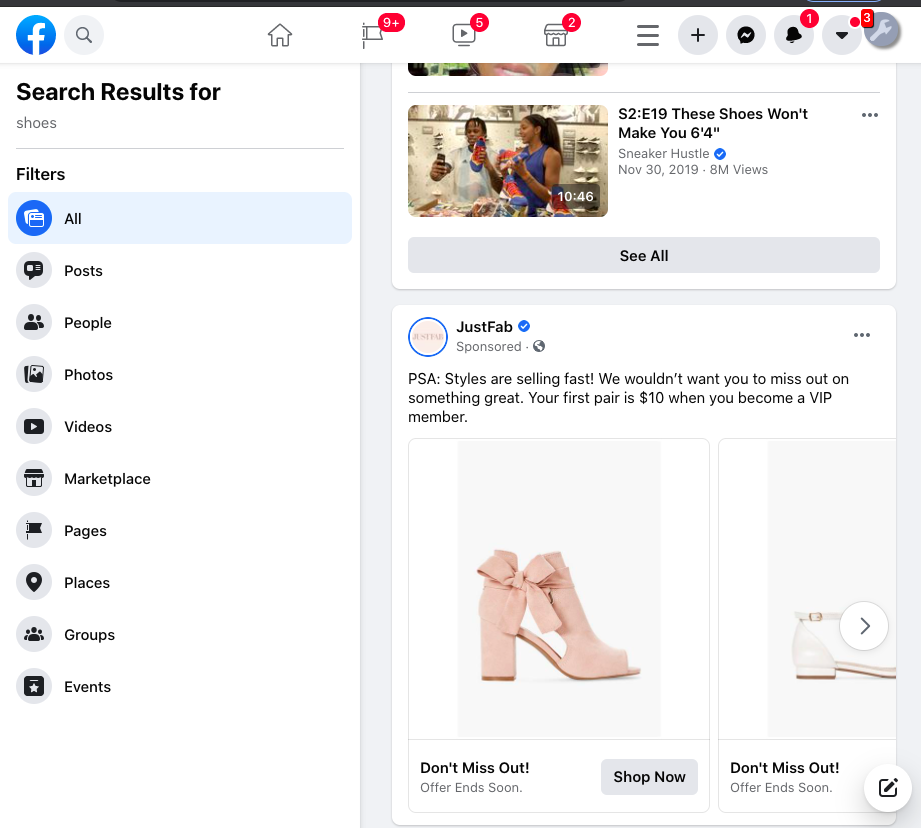Open the account menu dropdown arrow

841,34
